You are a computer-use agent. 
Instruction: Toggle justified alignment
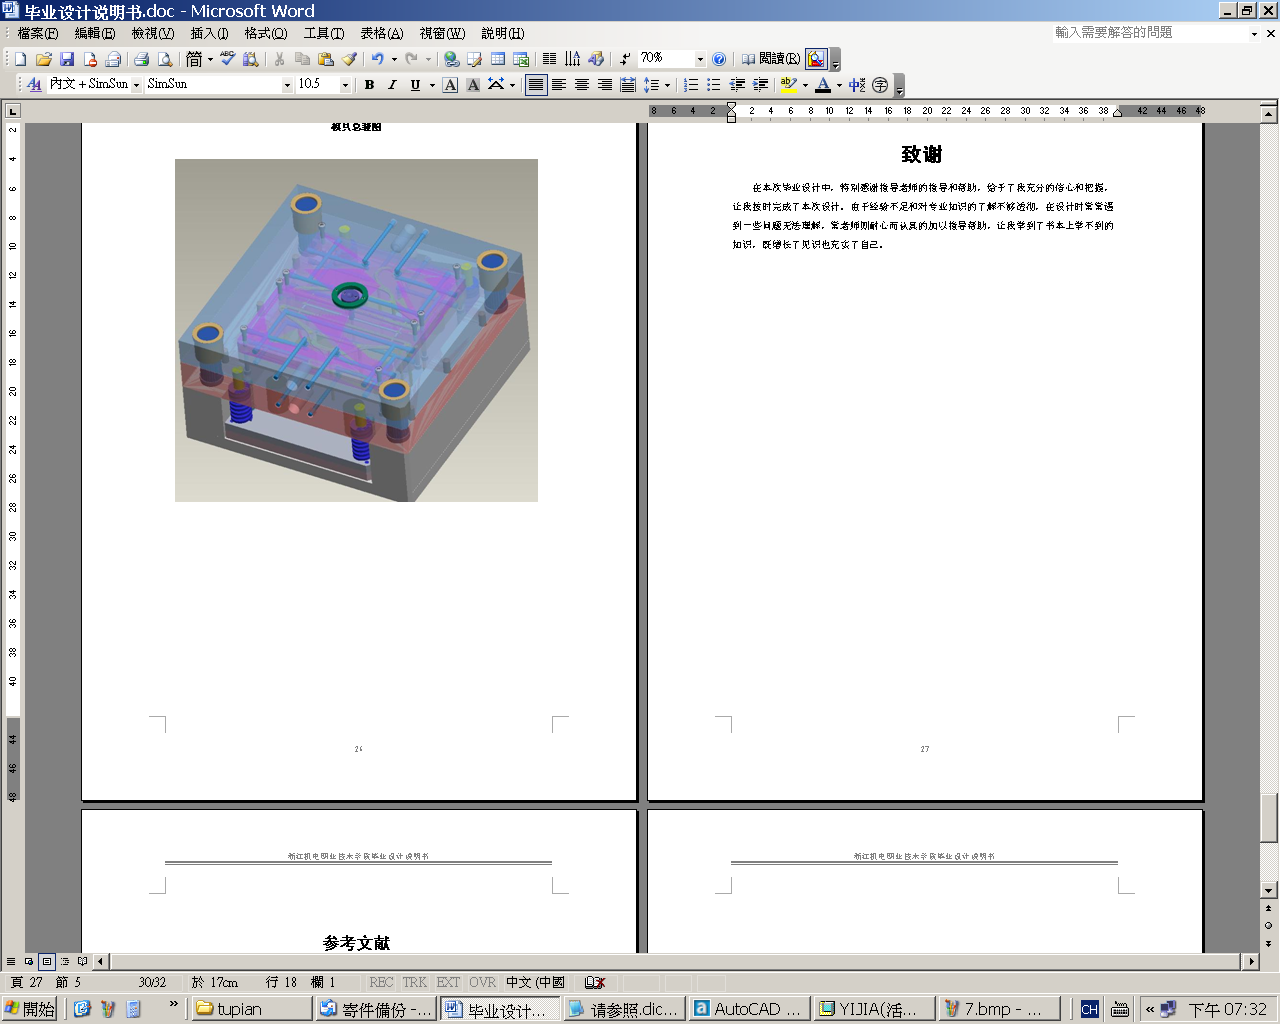tap(536, 85)
